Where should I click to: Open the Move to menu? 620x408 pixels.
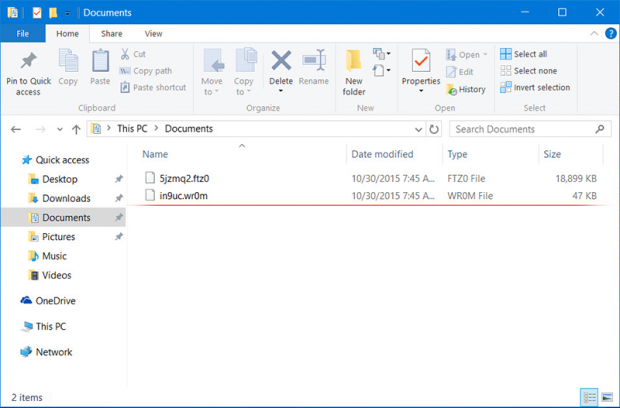click(212, 72)
